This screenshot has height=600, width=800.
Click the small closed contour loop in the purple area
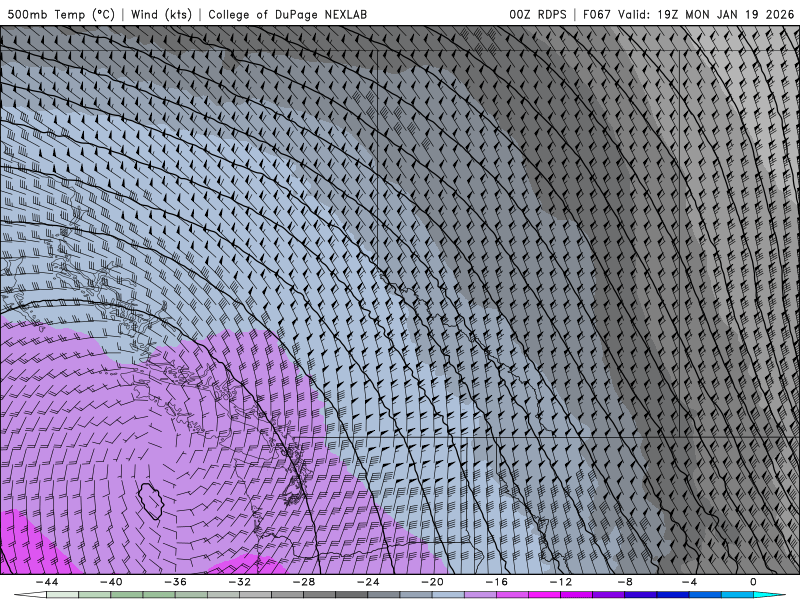click(x=151, y=501)
